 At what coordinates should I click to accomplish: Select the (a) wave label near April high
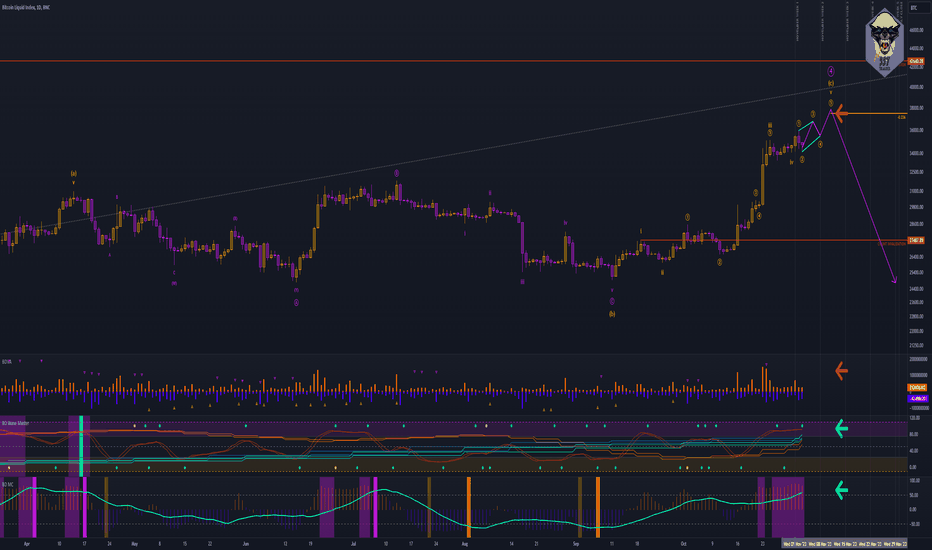tap(74, 174)
